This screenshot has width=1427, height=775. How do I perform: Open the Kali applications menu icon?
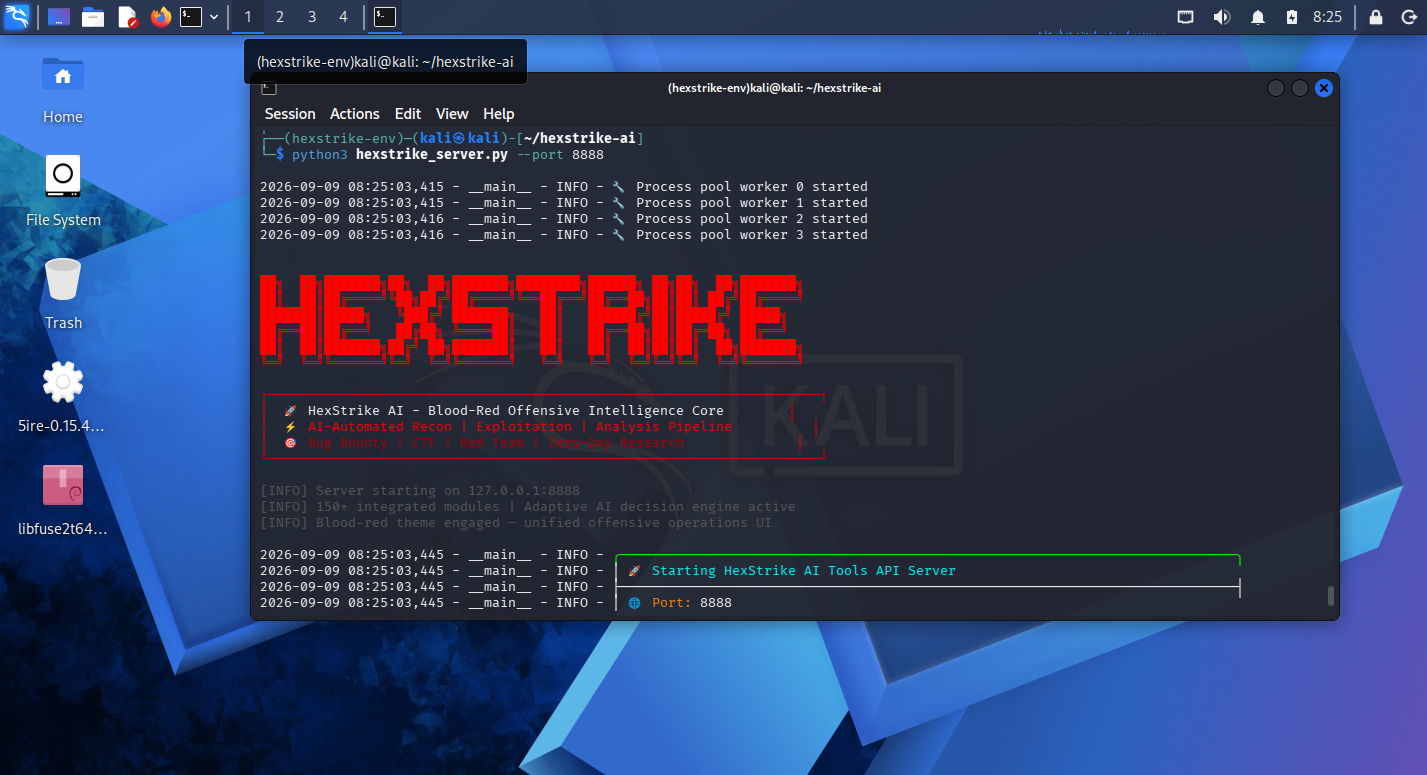[17, 16]
